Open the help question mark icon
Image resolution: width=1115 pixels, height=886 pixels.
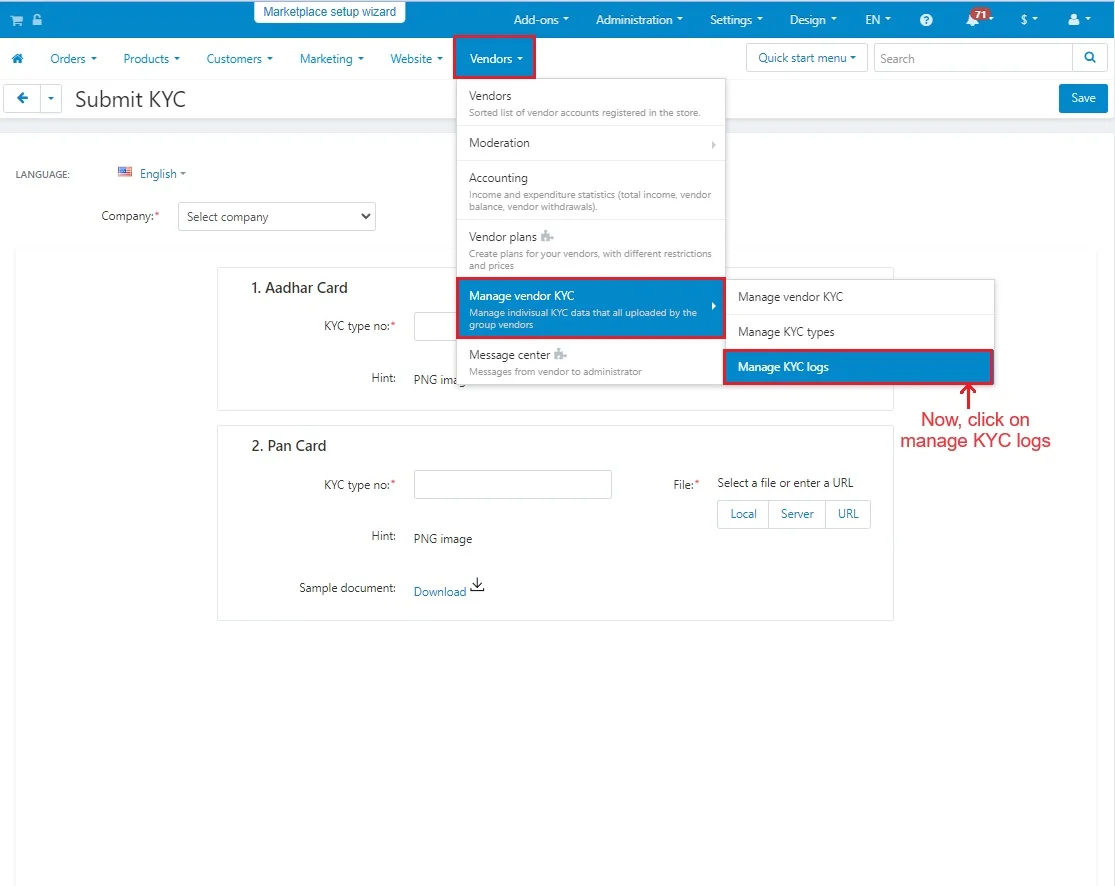coord(926,20)
